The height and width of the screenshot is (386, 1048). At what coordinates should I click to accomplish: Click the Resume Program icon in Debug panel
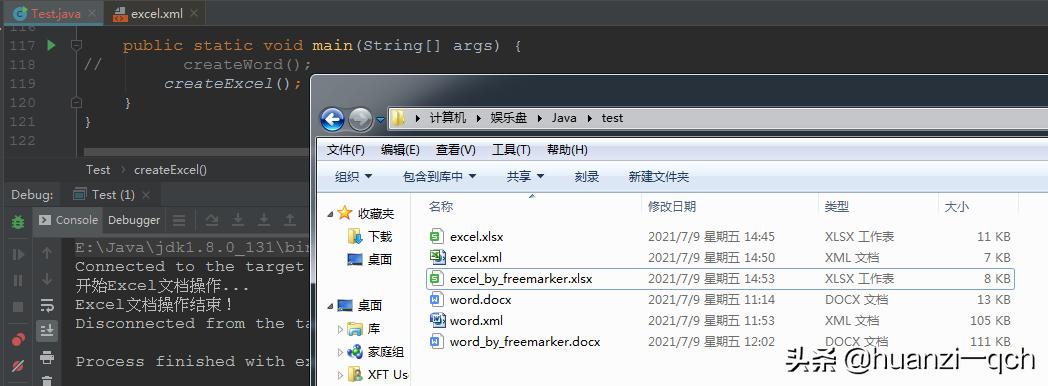coord(18,254)
